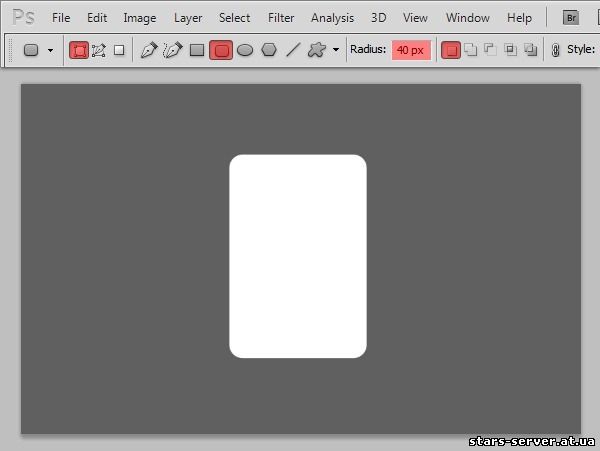Select the Freeform Pen tool
Screen dimensions: 600x451
(172, 50)
